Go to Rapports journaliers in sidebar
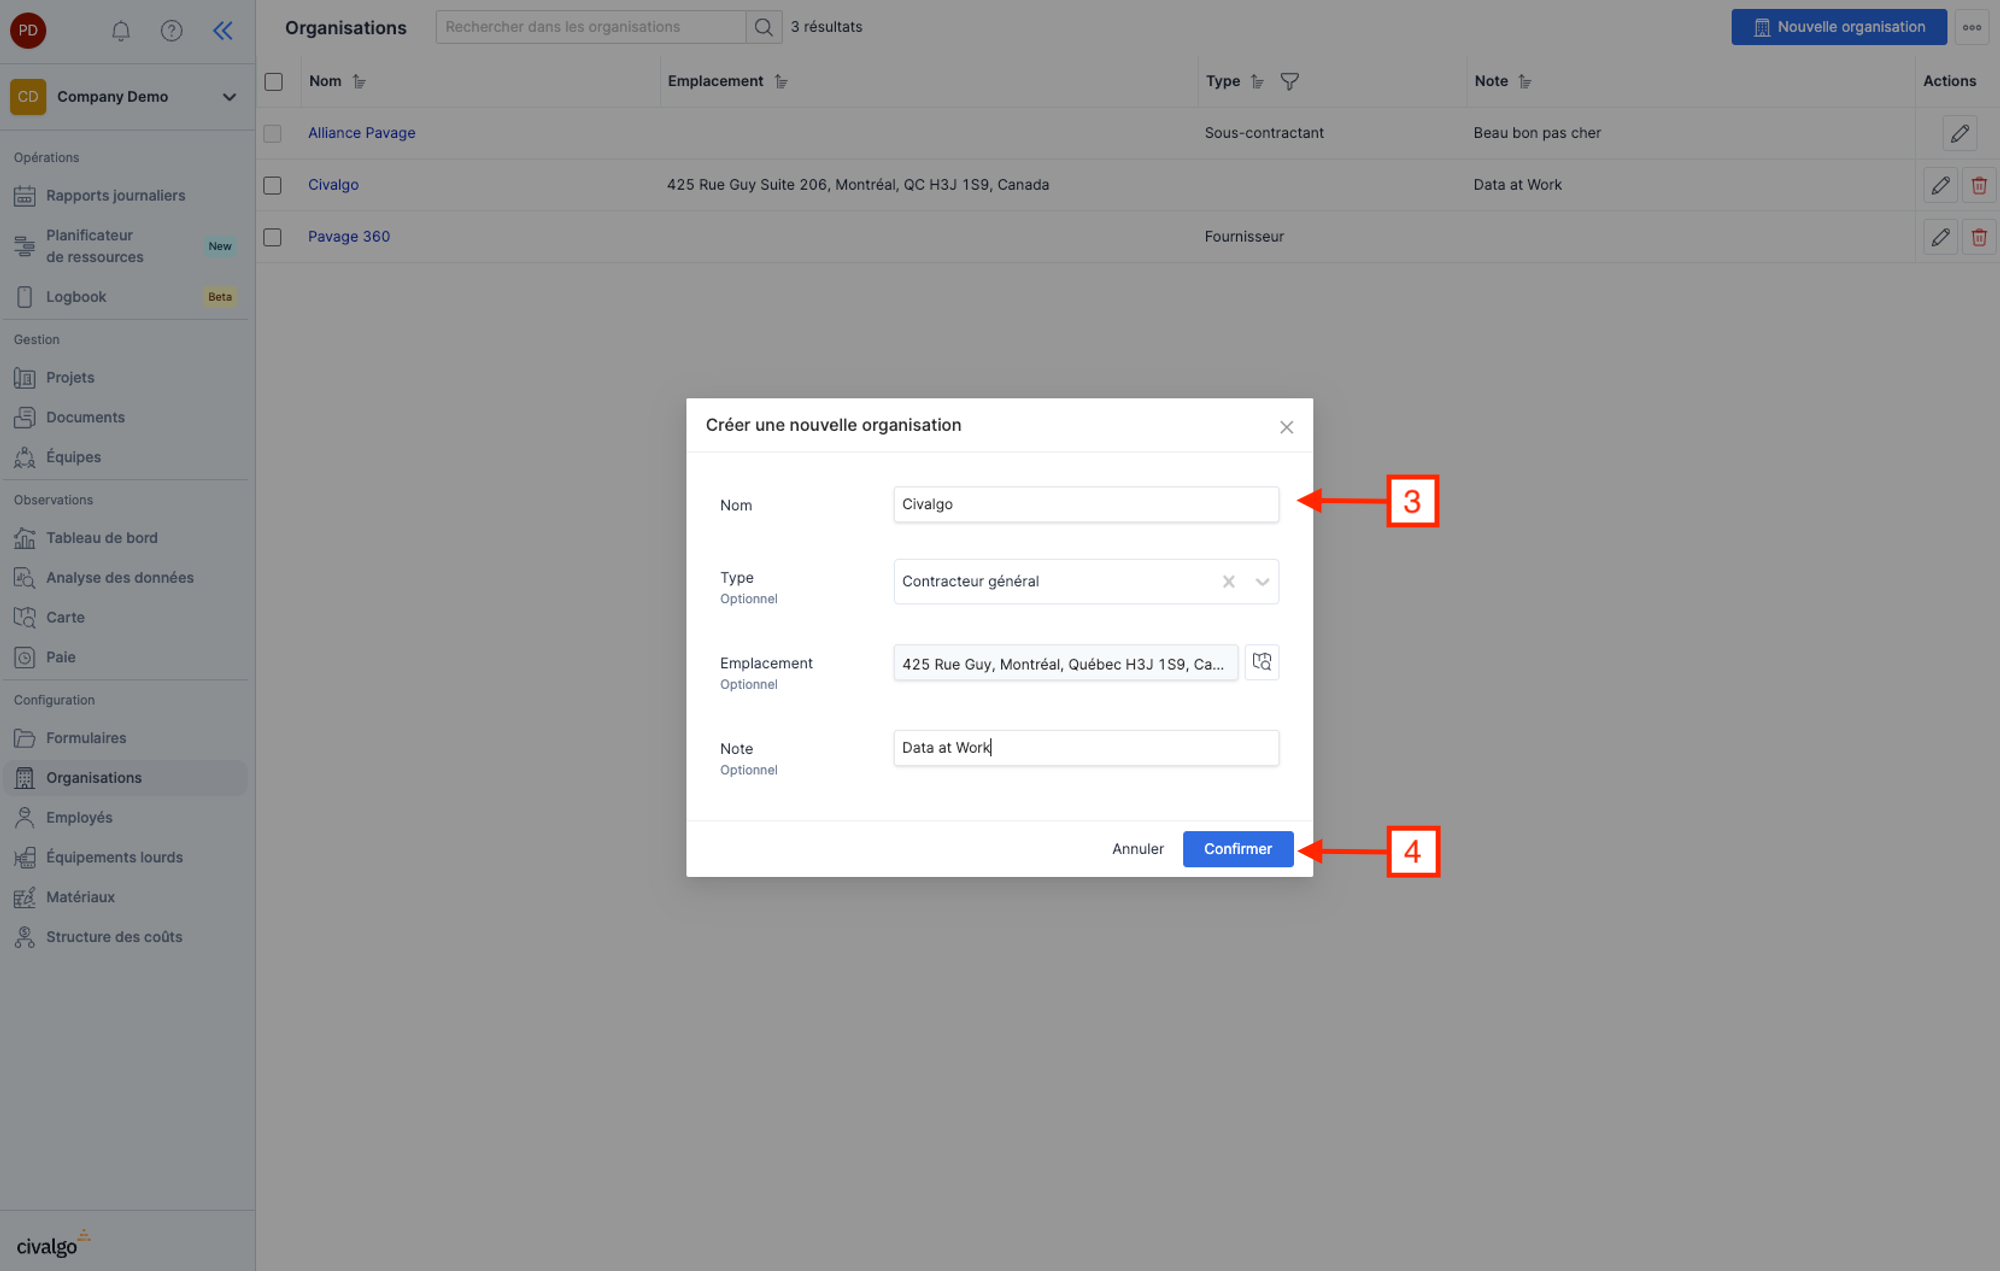Image resolution: width=2000 pixels, height=1271 pixels. 115,195
